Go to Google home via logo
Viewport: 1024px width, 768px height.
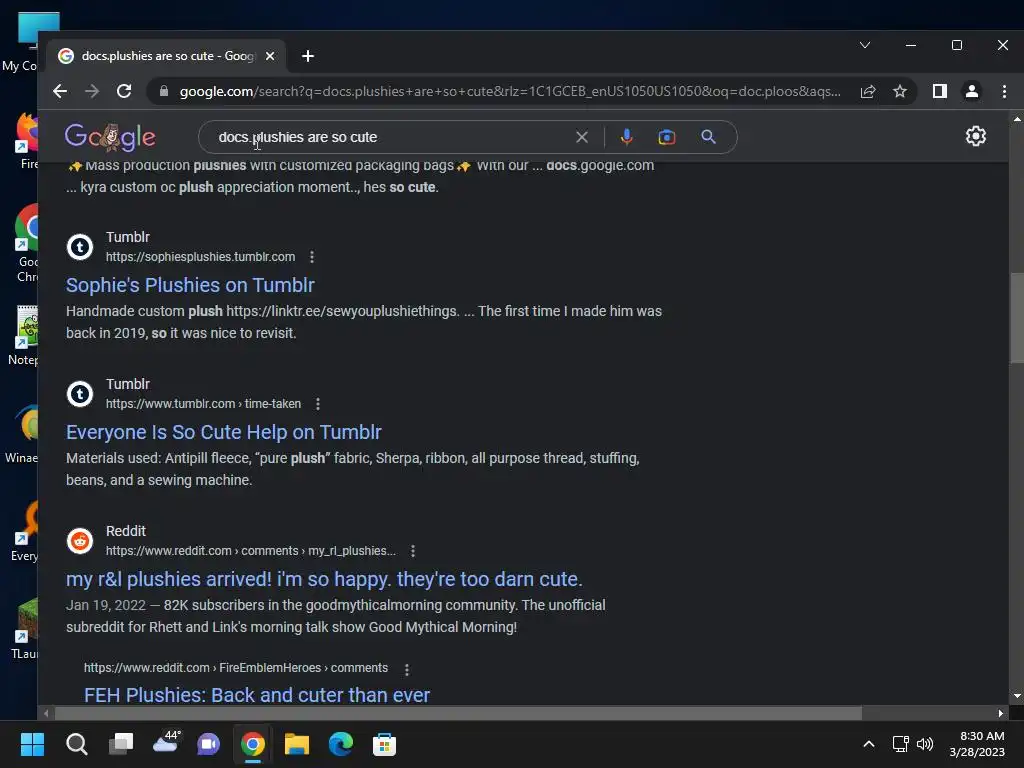[110, 136]
